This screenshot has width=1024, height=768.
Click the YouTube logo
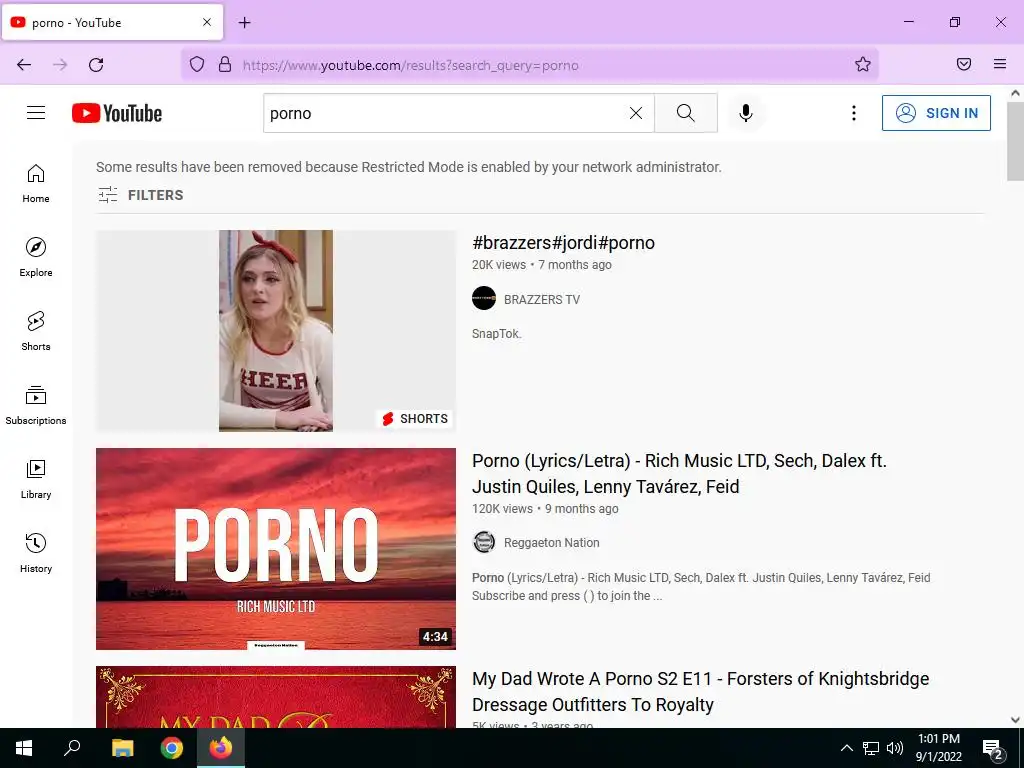click(117, 113)
